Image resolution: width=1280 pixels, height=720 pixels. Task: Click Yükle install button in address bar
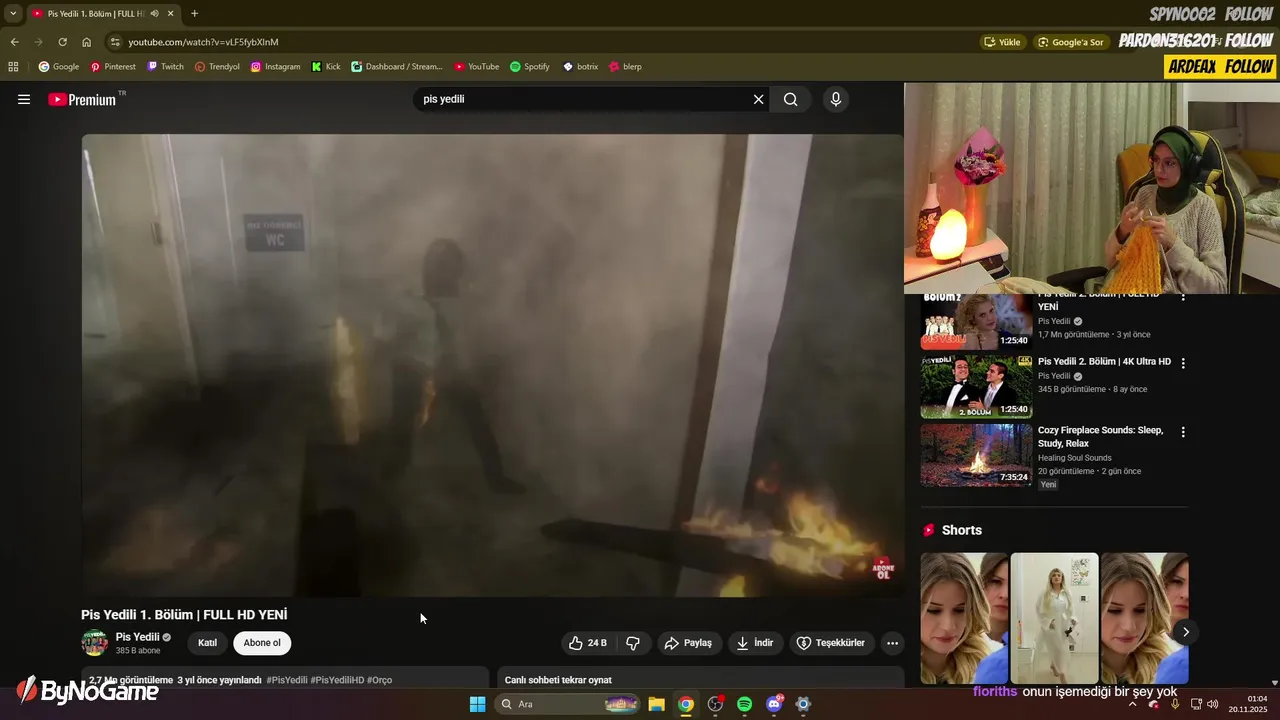pyautogui.click(x=1002, y=42)
